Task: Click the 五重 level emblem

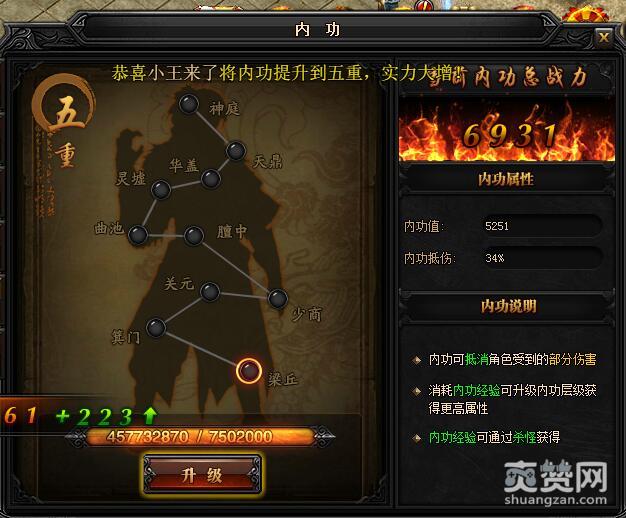Action: pos(64,120)
